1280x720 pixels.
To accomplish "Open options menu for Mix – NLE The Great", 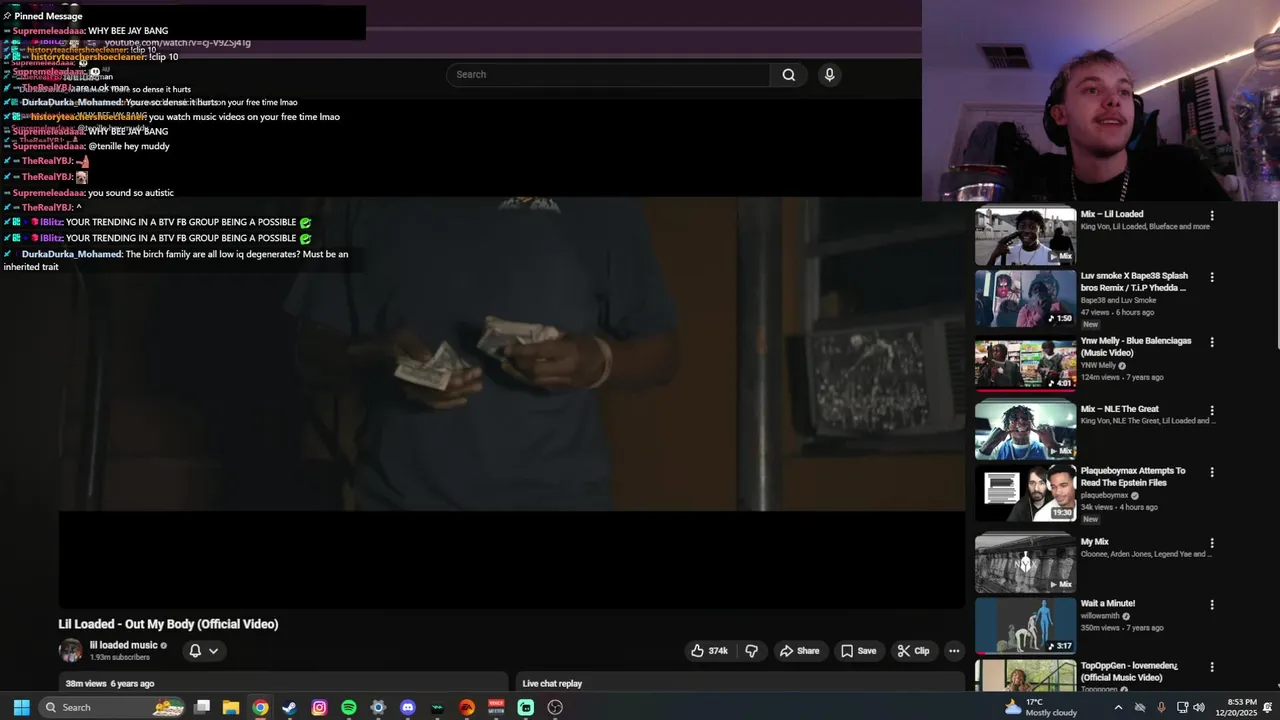I will [x=1212, y=410].
